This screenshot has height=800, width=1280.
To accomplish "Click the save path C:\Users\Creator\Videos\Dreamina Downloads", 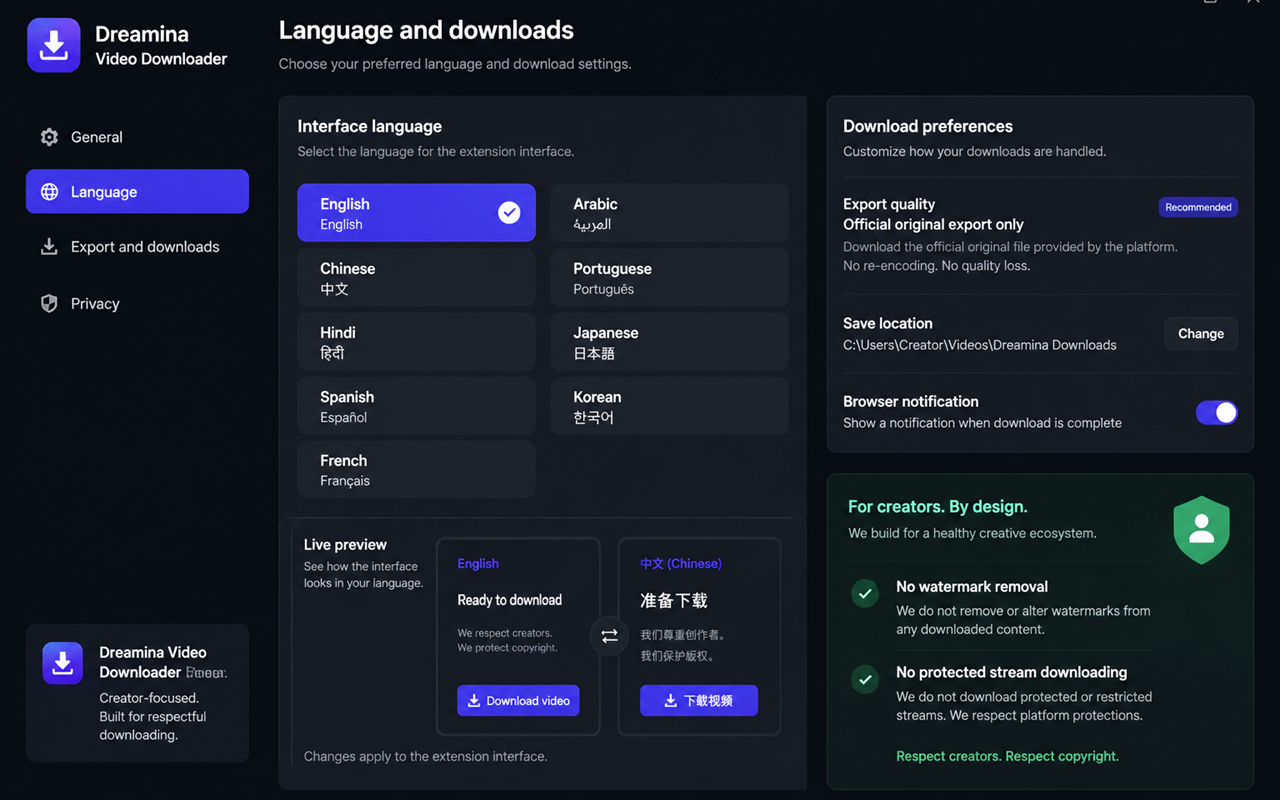I will coord(980,345).
